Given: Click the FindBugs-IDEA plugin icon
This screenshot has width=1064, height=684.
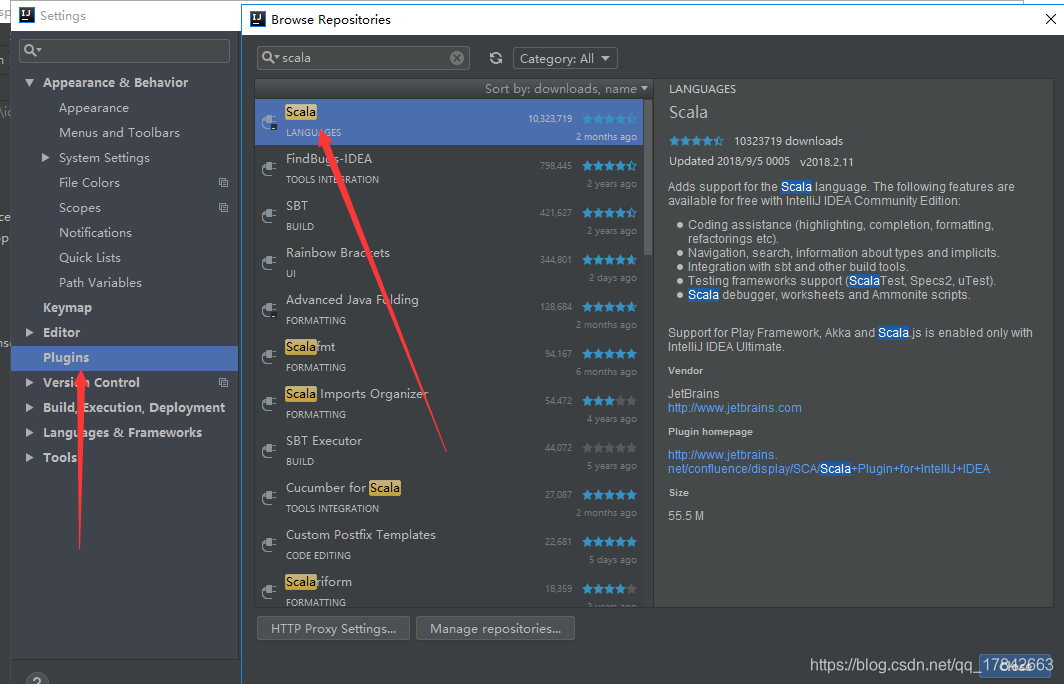Looking at the screenshot, I should 269,169.
